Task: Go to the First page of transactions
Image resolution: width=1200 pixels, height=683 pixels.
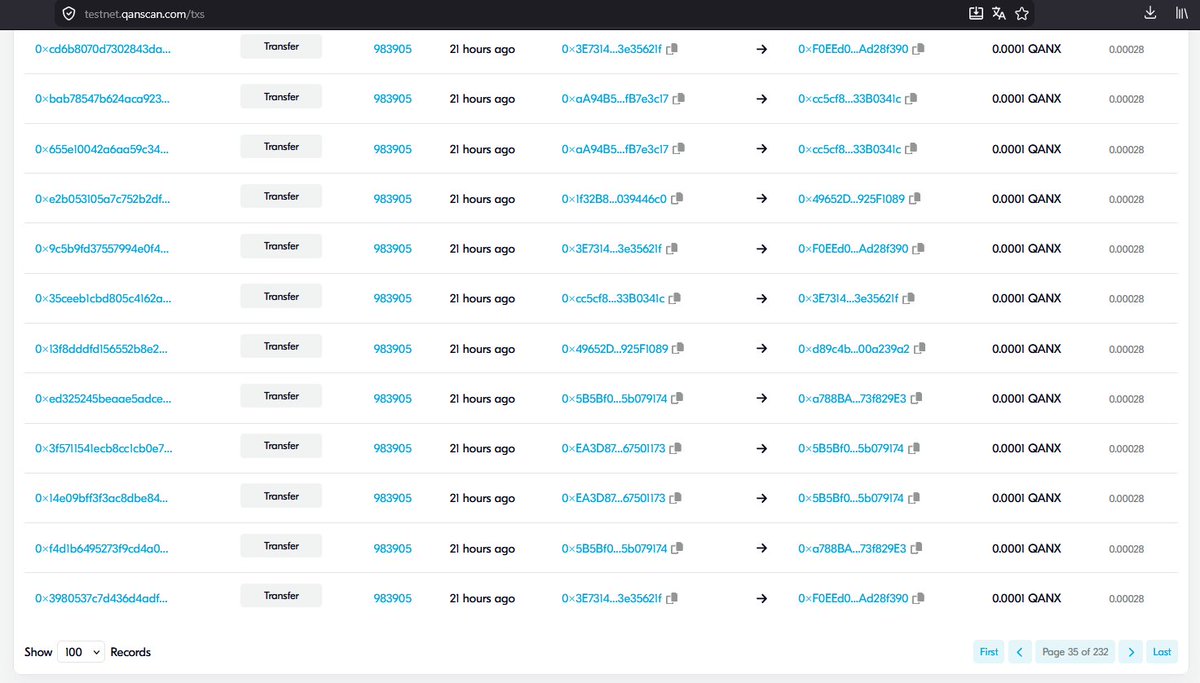Action: coord(989,651)
